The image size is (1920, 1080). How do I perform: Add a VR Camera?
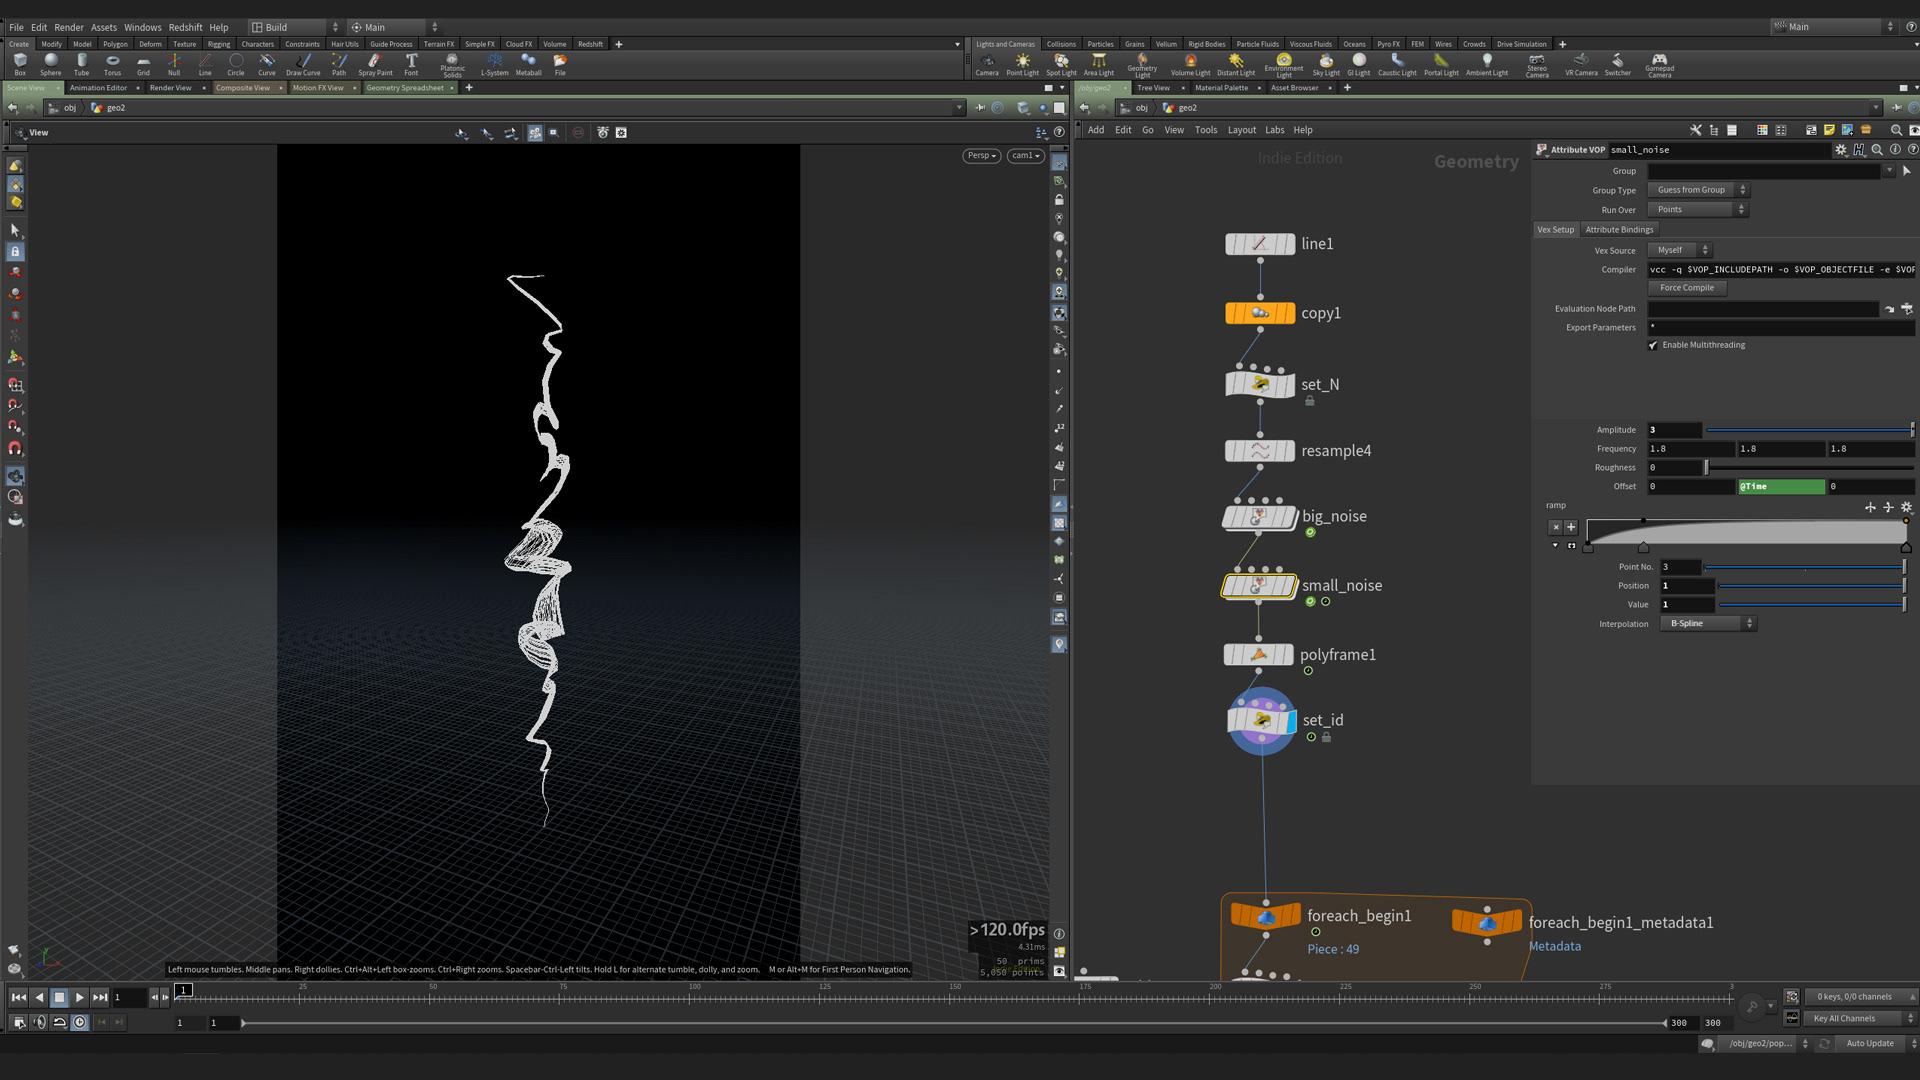coord(1581,65)
